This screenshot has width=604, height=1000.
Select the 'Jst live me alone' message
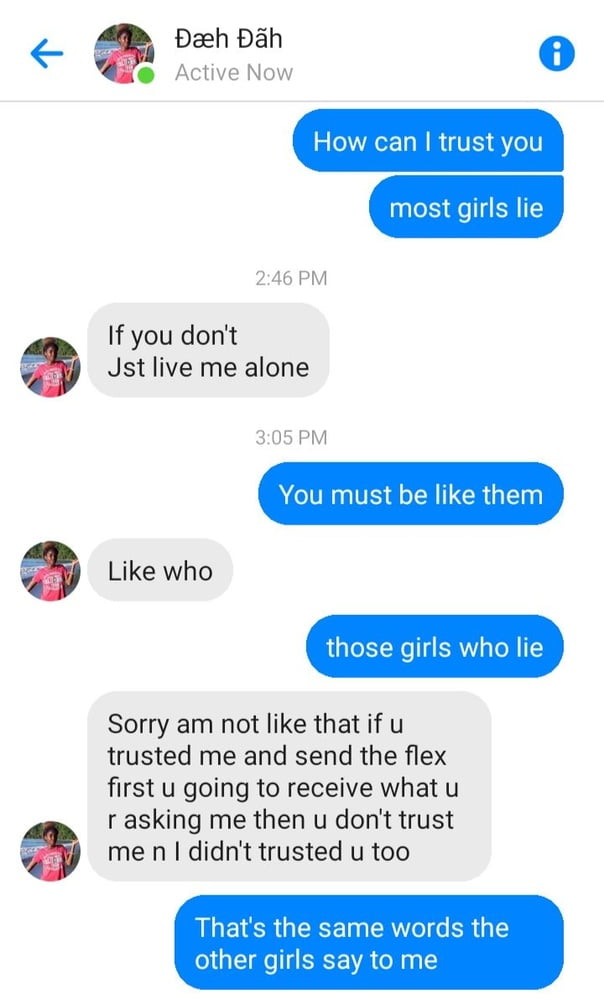coord(208,350)
